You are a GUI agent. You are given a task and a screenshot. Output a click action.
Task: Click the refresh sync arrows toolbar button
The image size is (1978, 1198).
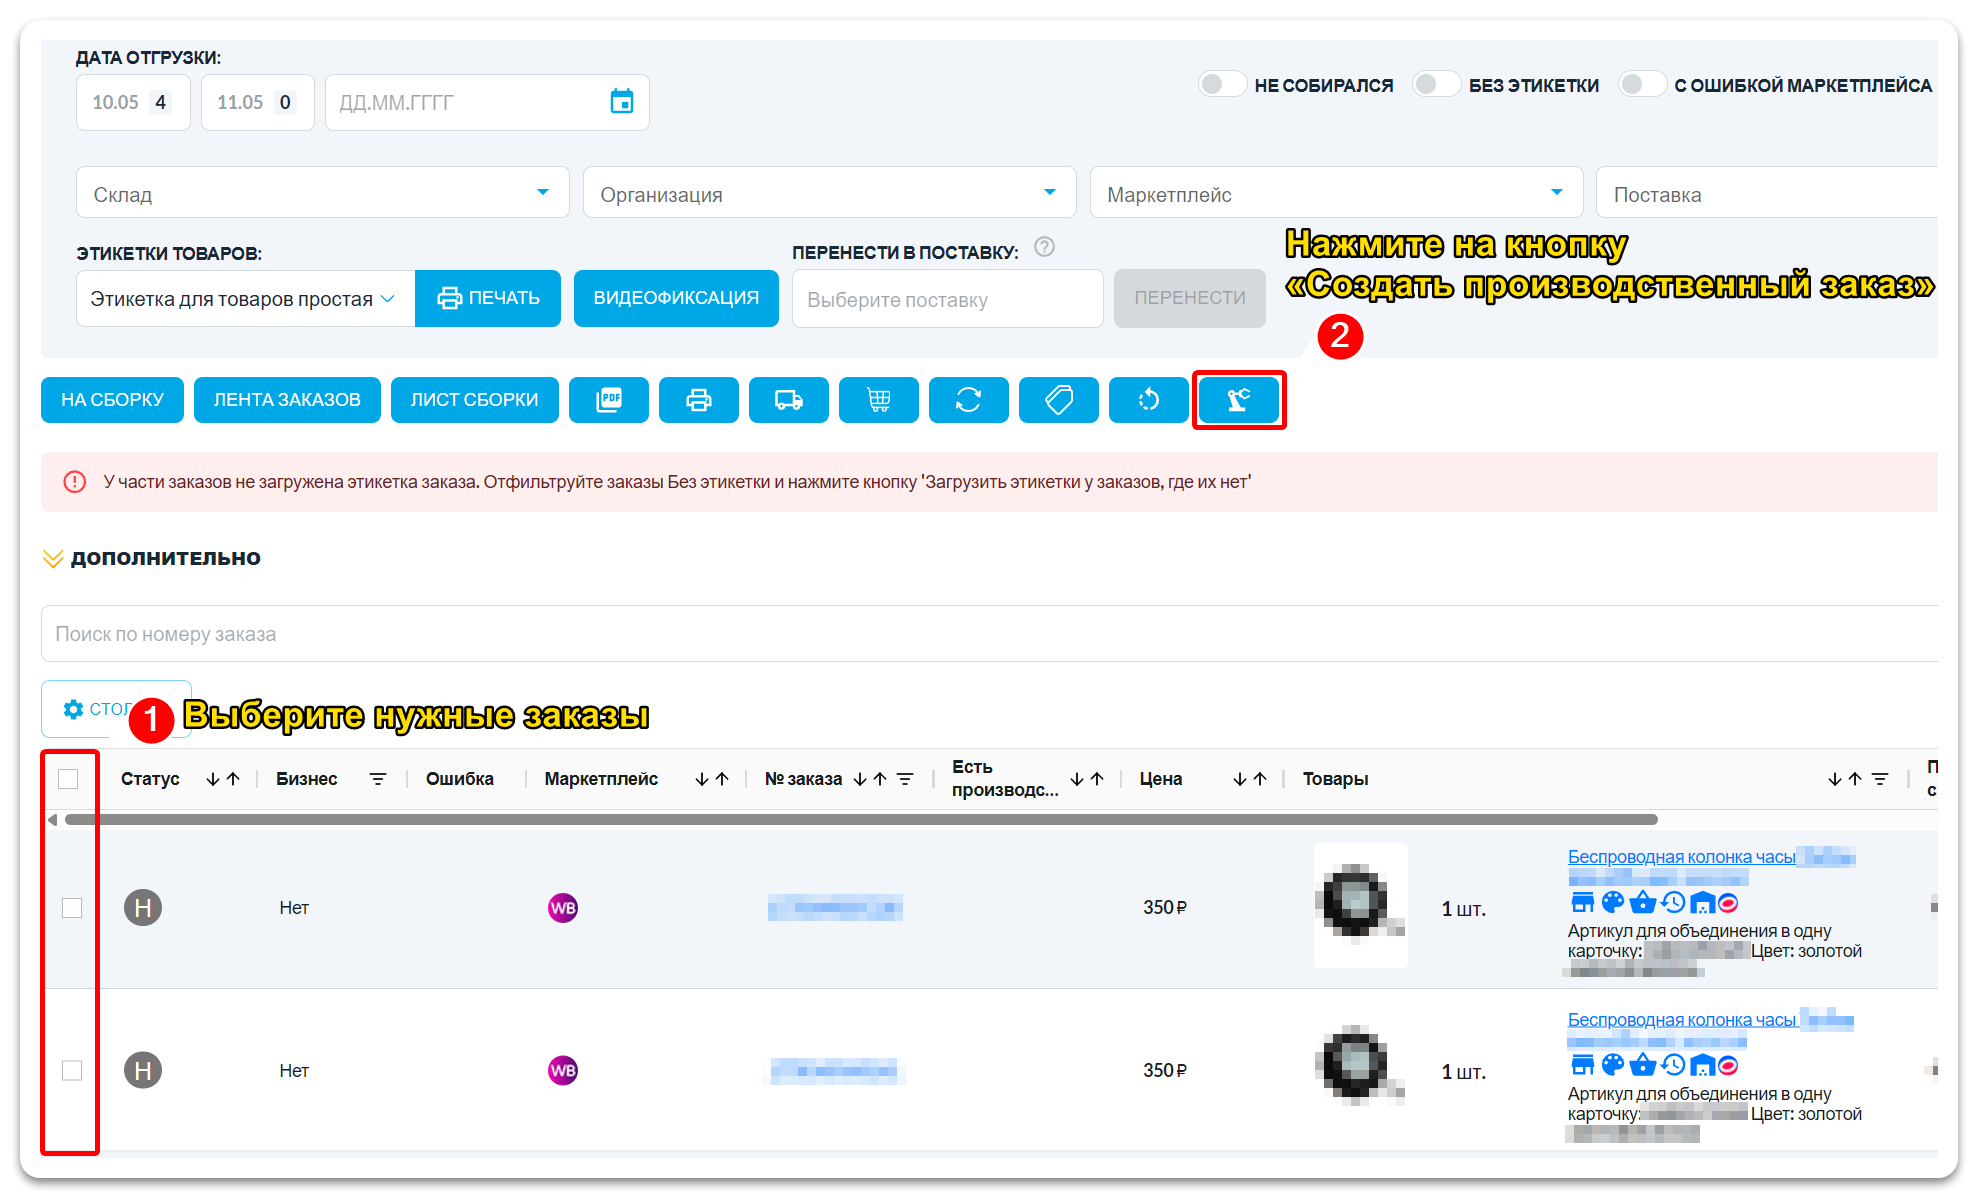coord(968,400)
